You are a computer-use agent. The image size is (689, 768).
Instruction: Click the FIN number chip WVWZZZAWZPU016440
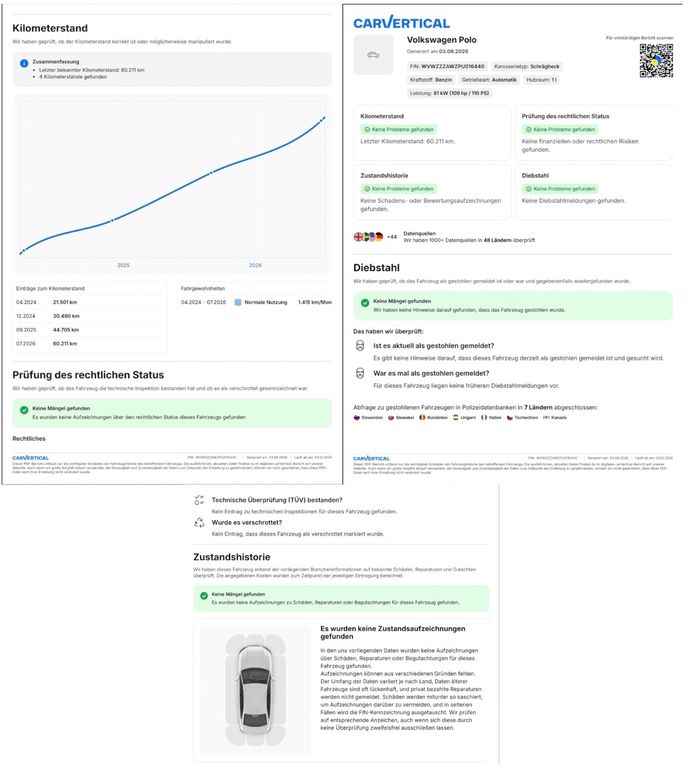point(447,66)
